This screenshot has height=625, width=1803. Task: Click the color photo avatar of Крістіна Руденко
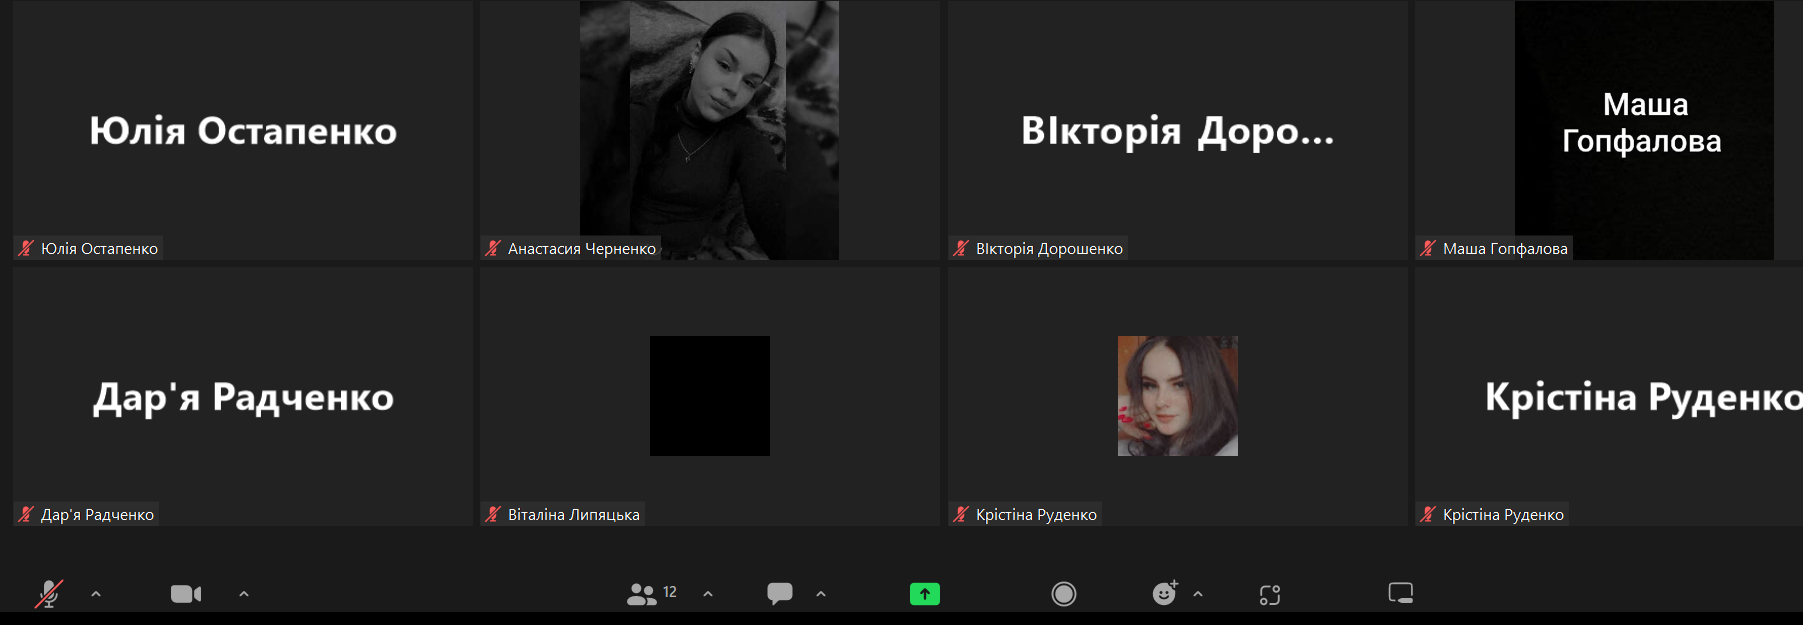pos(1177,396)
